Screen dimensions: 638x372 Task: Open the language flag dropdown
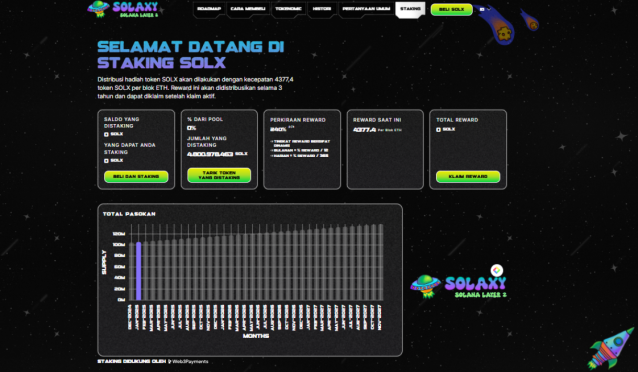tap(485, 9)
